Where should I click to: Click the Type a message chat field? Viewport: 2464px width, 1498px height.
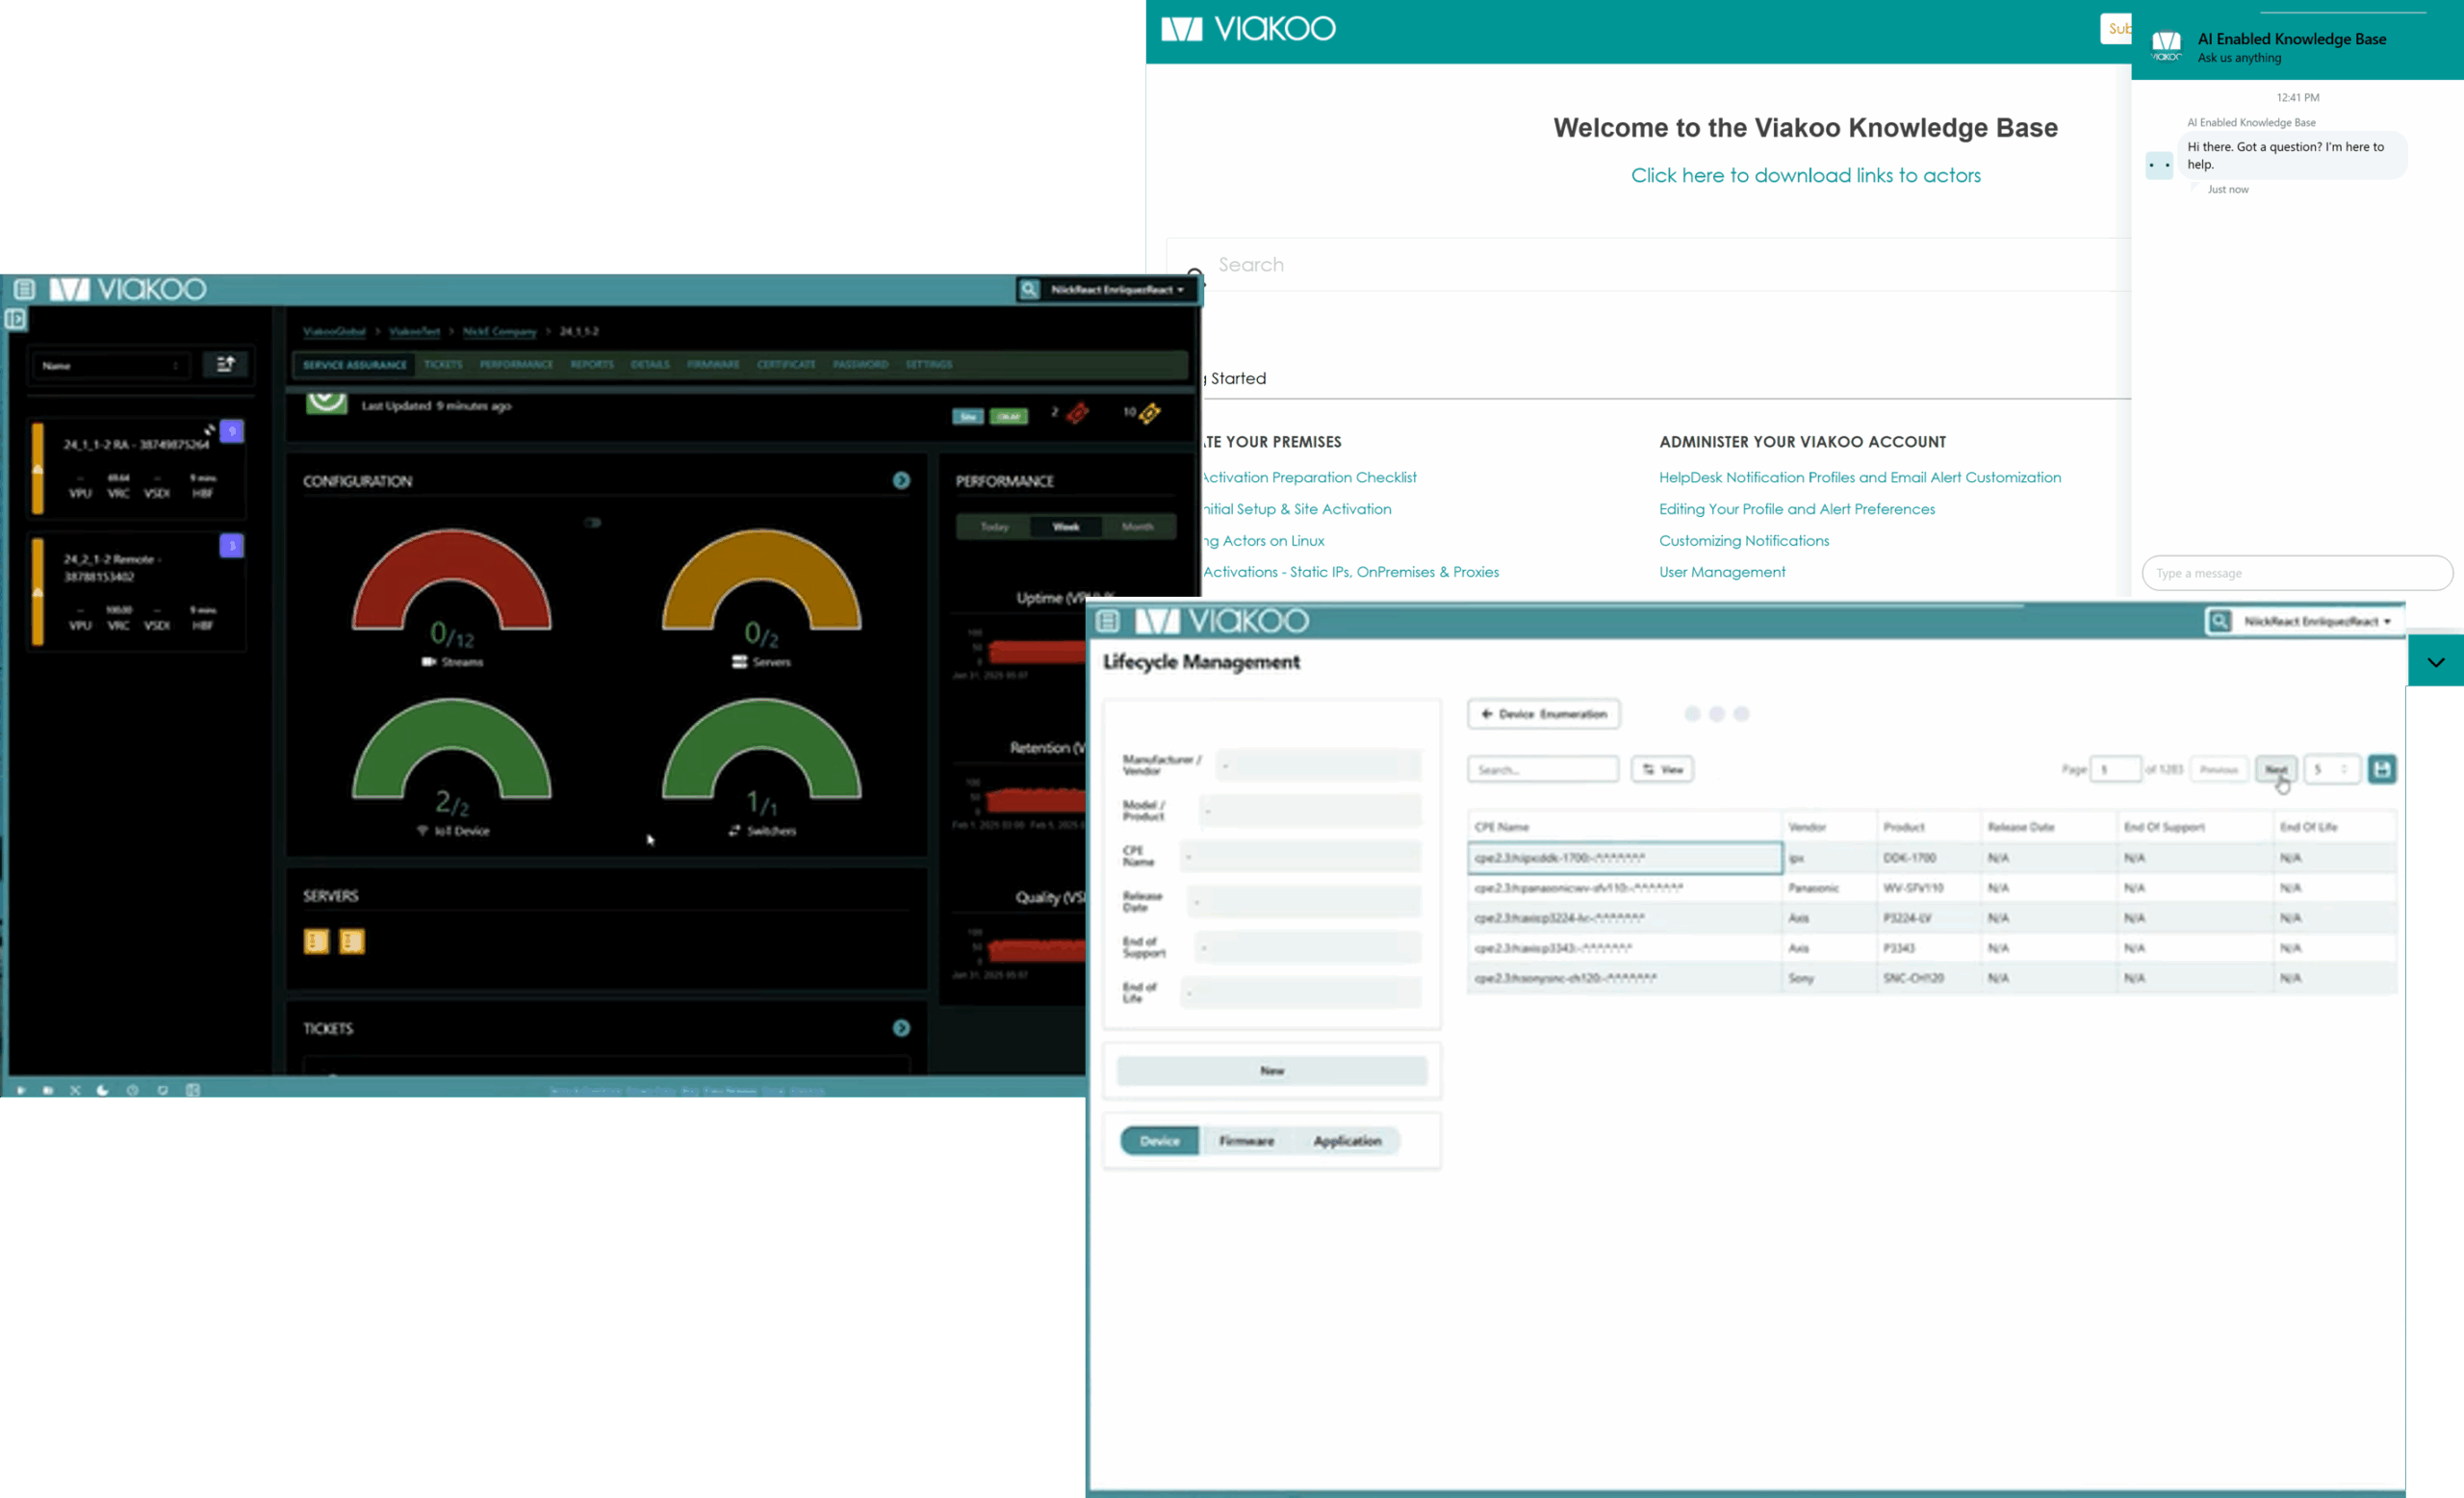coord(2296,573)
